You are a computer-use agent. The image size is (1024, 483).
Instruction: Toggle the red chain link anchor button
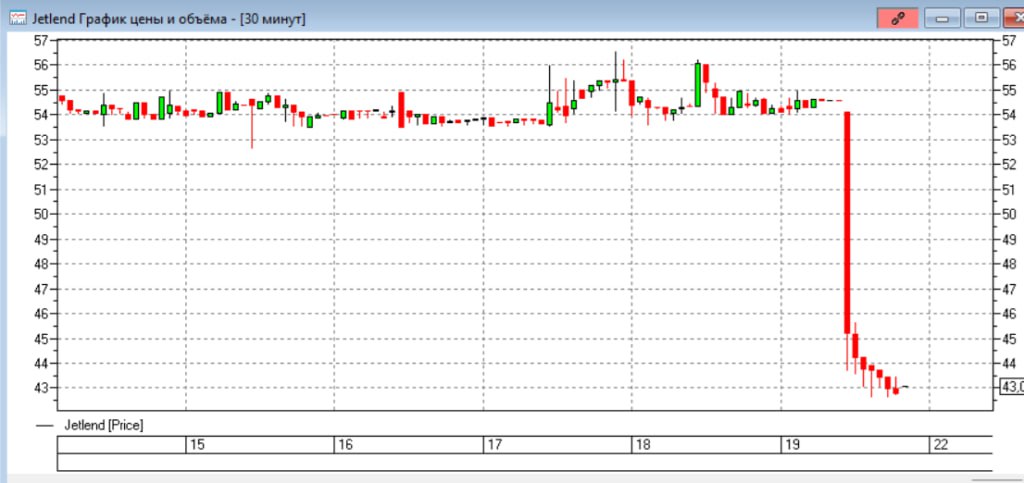tap(898, 18)
